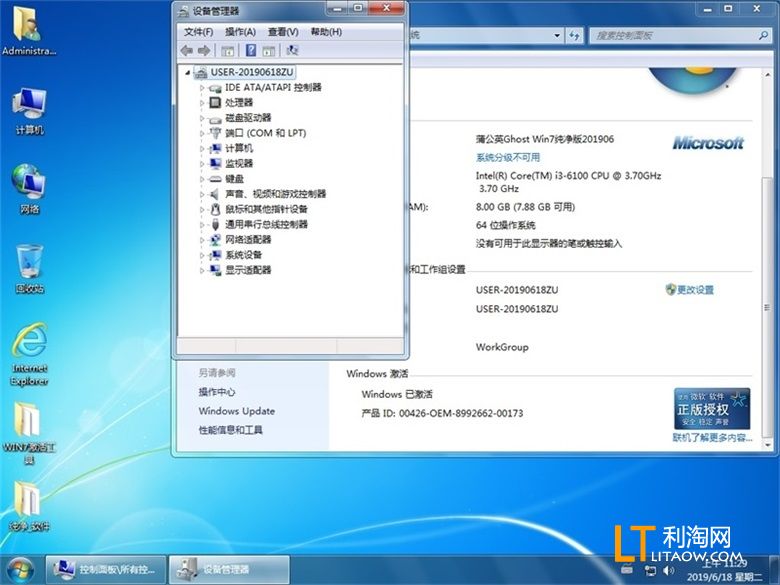Select the 计算机 desktop icon
Viewport: 780px width, 585px height.
pos(29,110)
